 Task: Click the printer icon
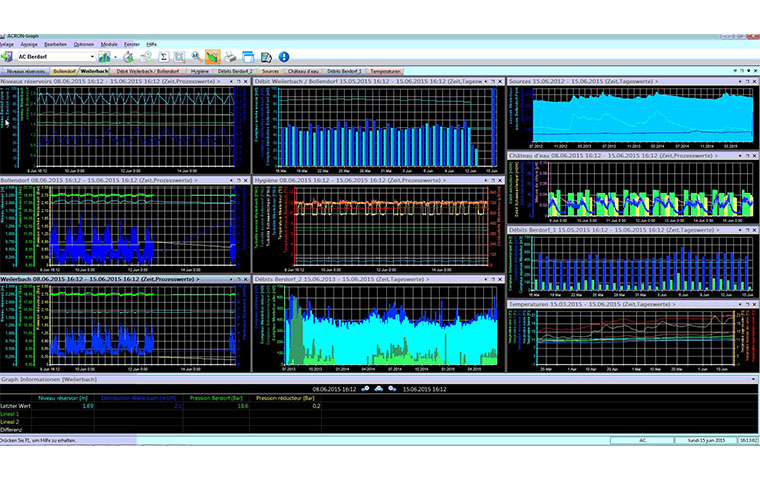coord(230,57)
